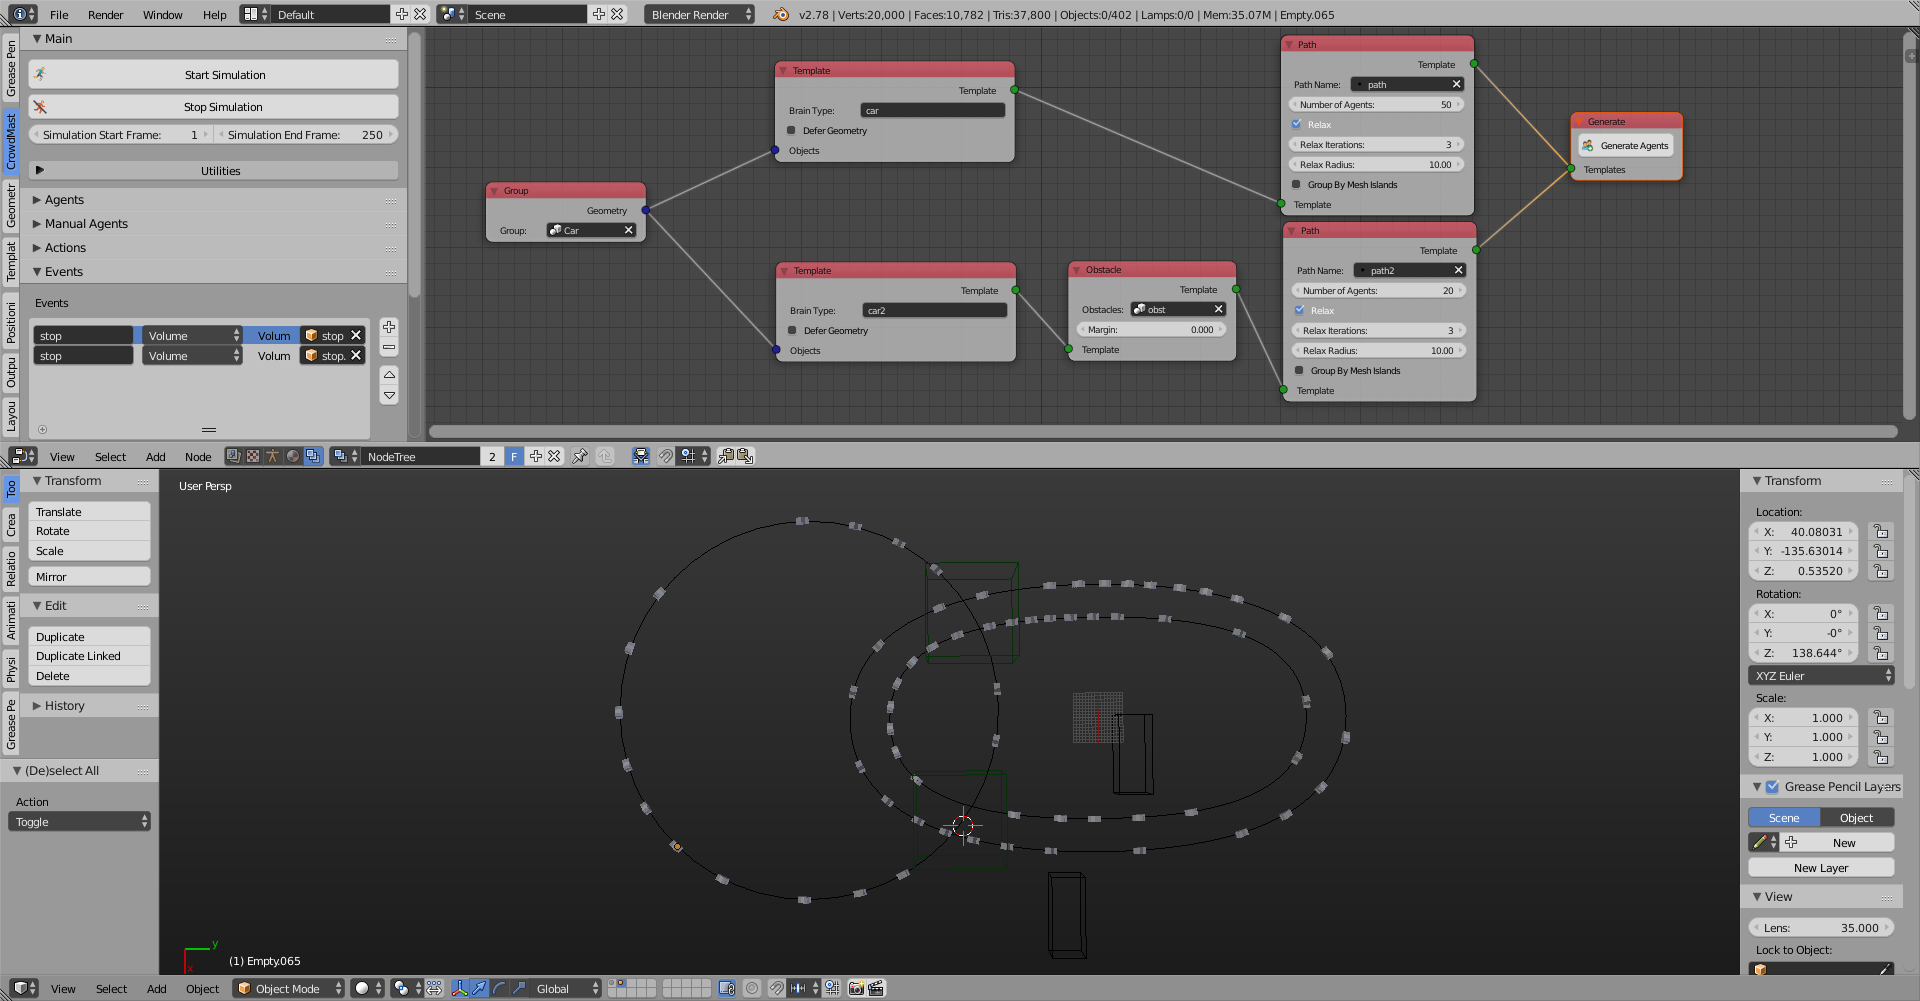Select translate manipulator arrow icon

(479, 989)
